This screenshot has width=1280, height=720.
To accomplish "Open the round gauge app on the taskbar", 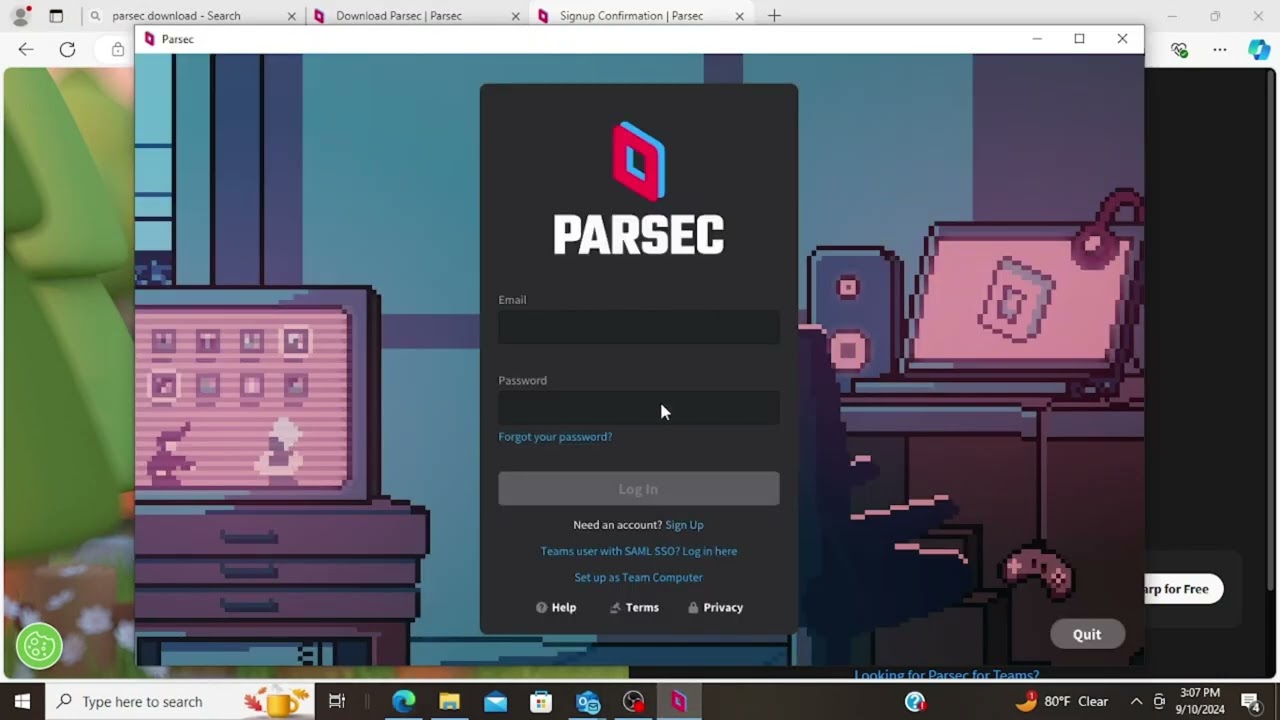I will pos(633,702).
